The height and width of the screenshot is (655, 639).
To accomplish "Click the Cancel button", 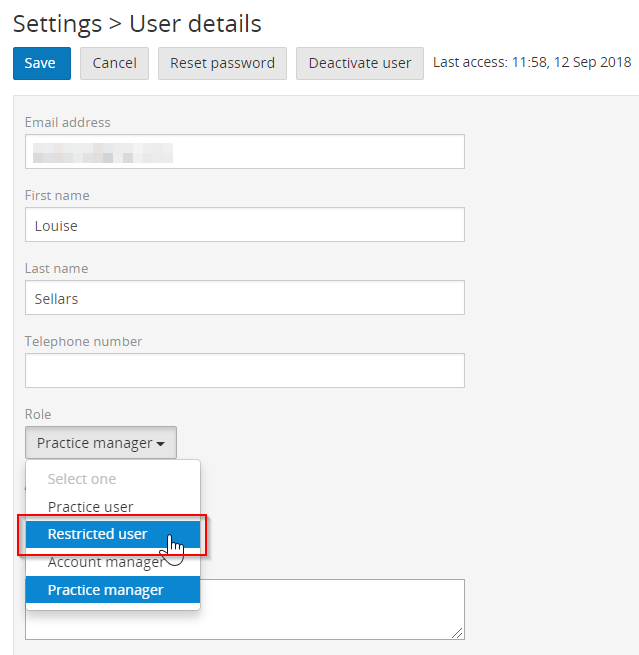I will (114, 63).
